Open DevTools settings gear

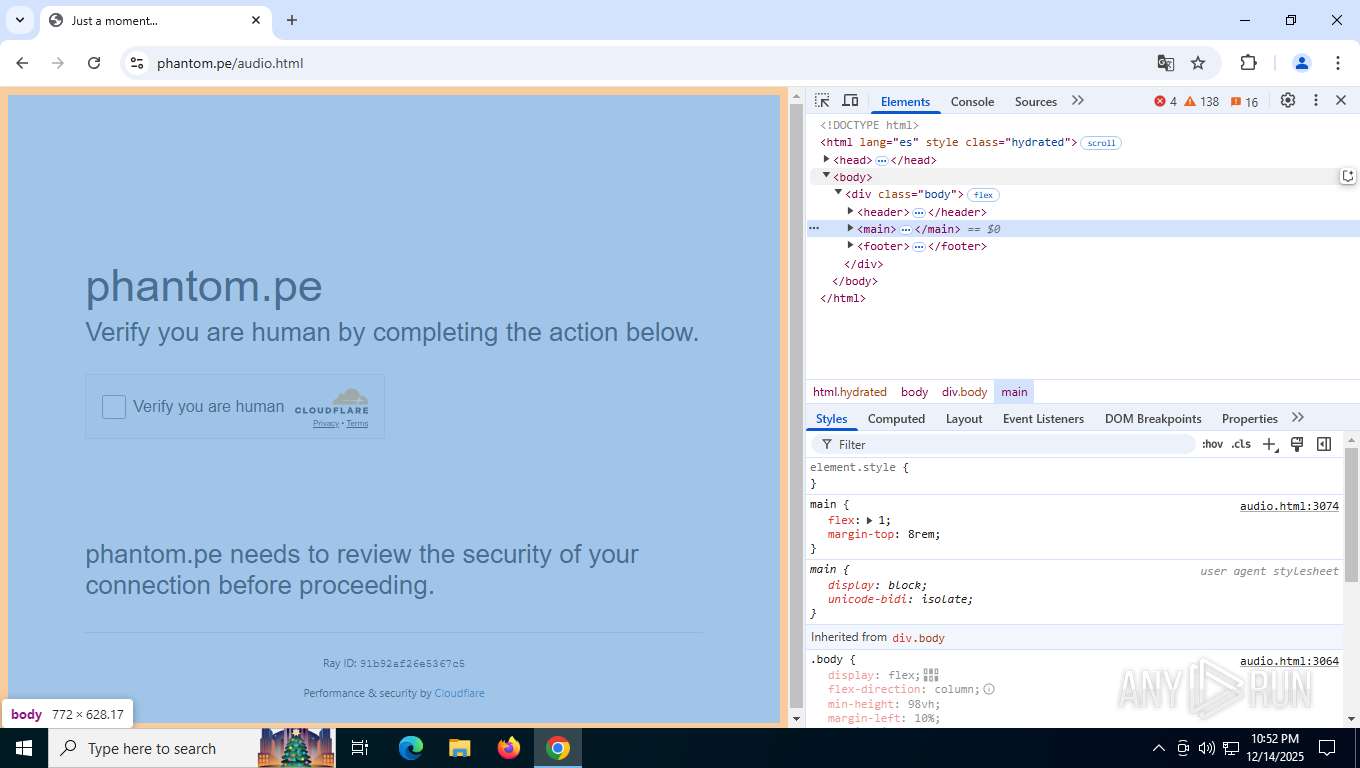coord(1288,101)
